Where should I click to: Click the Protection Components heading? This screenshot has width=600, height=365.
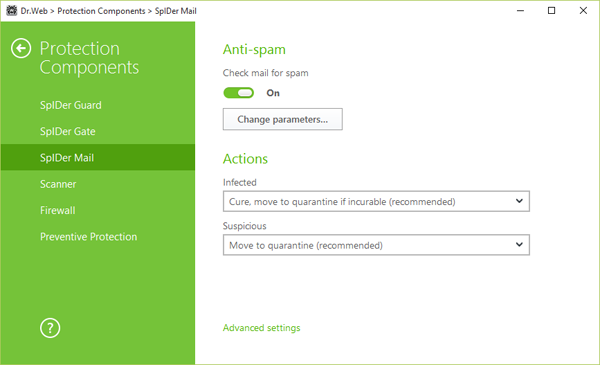click(x=89, y=58)
